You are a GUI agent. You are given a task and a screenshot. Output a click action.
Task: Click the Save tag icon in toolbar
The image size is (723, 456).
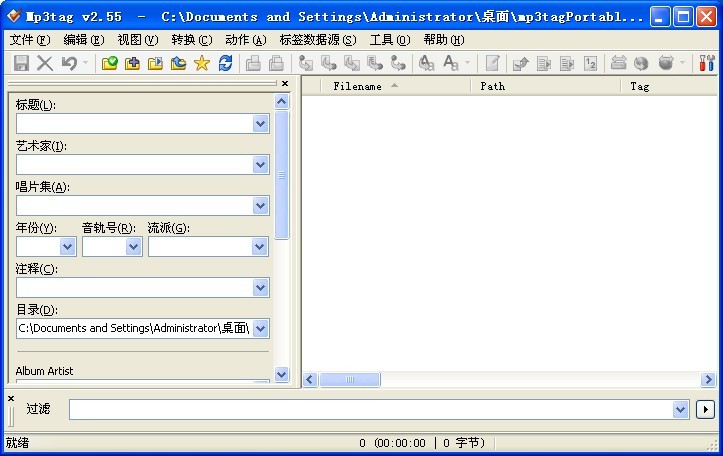21,63
